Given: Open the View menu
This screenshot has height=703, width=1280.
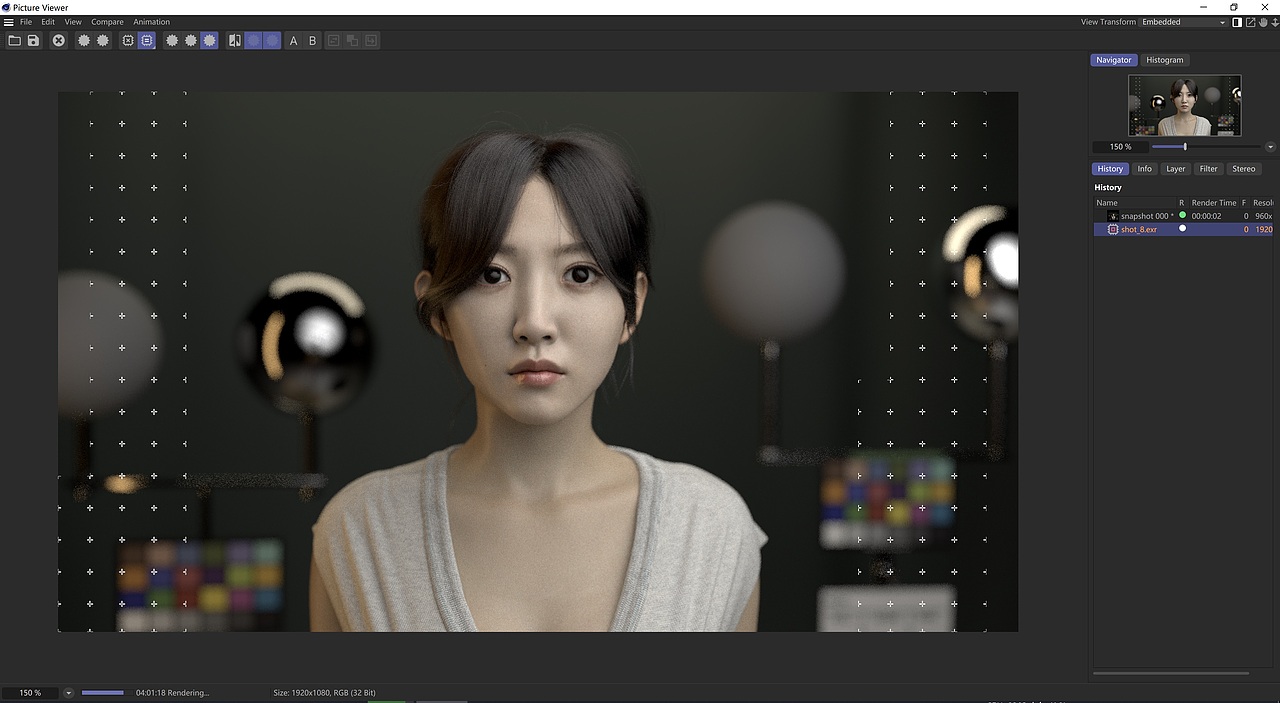Looking at the screenshot, I should [73, 22].
